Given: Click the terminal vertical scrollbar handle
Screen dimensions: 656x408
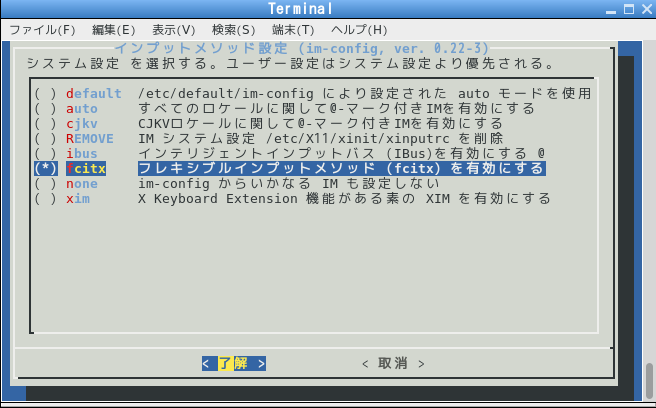Looking at the screenshot, I should 649,381.
